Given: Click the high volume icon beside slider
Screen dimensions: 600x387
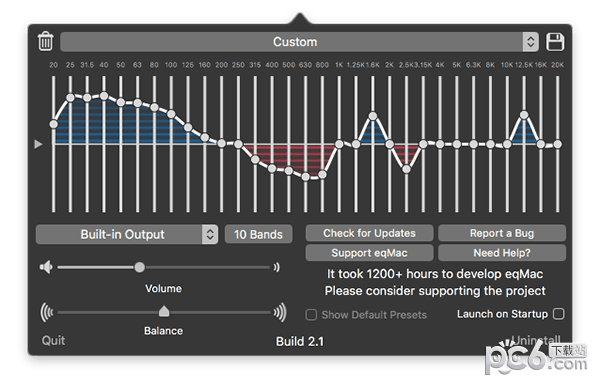Looking at the screenshot, I should 277,267.
